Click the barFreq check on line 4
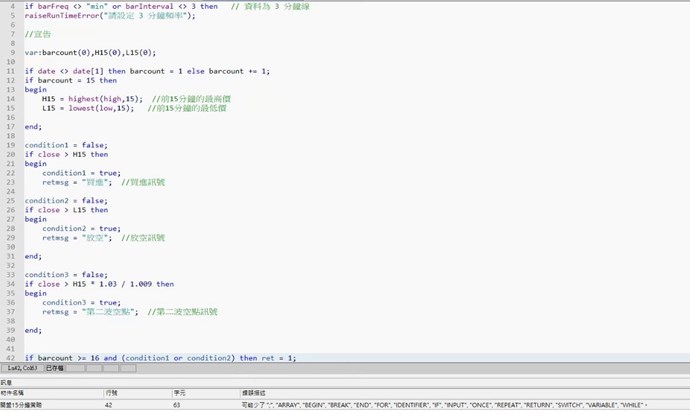 60,6
